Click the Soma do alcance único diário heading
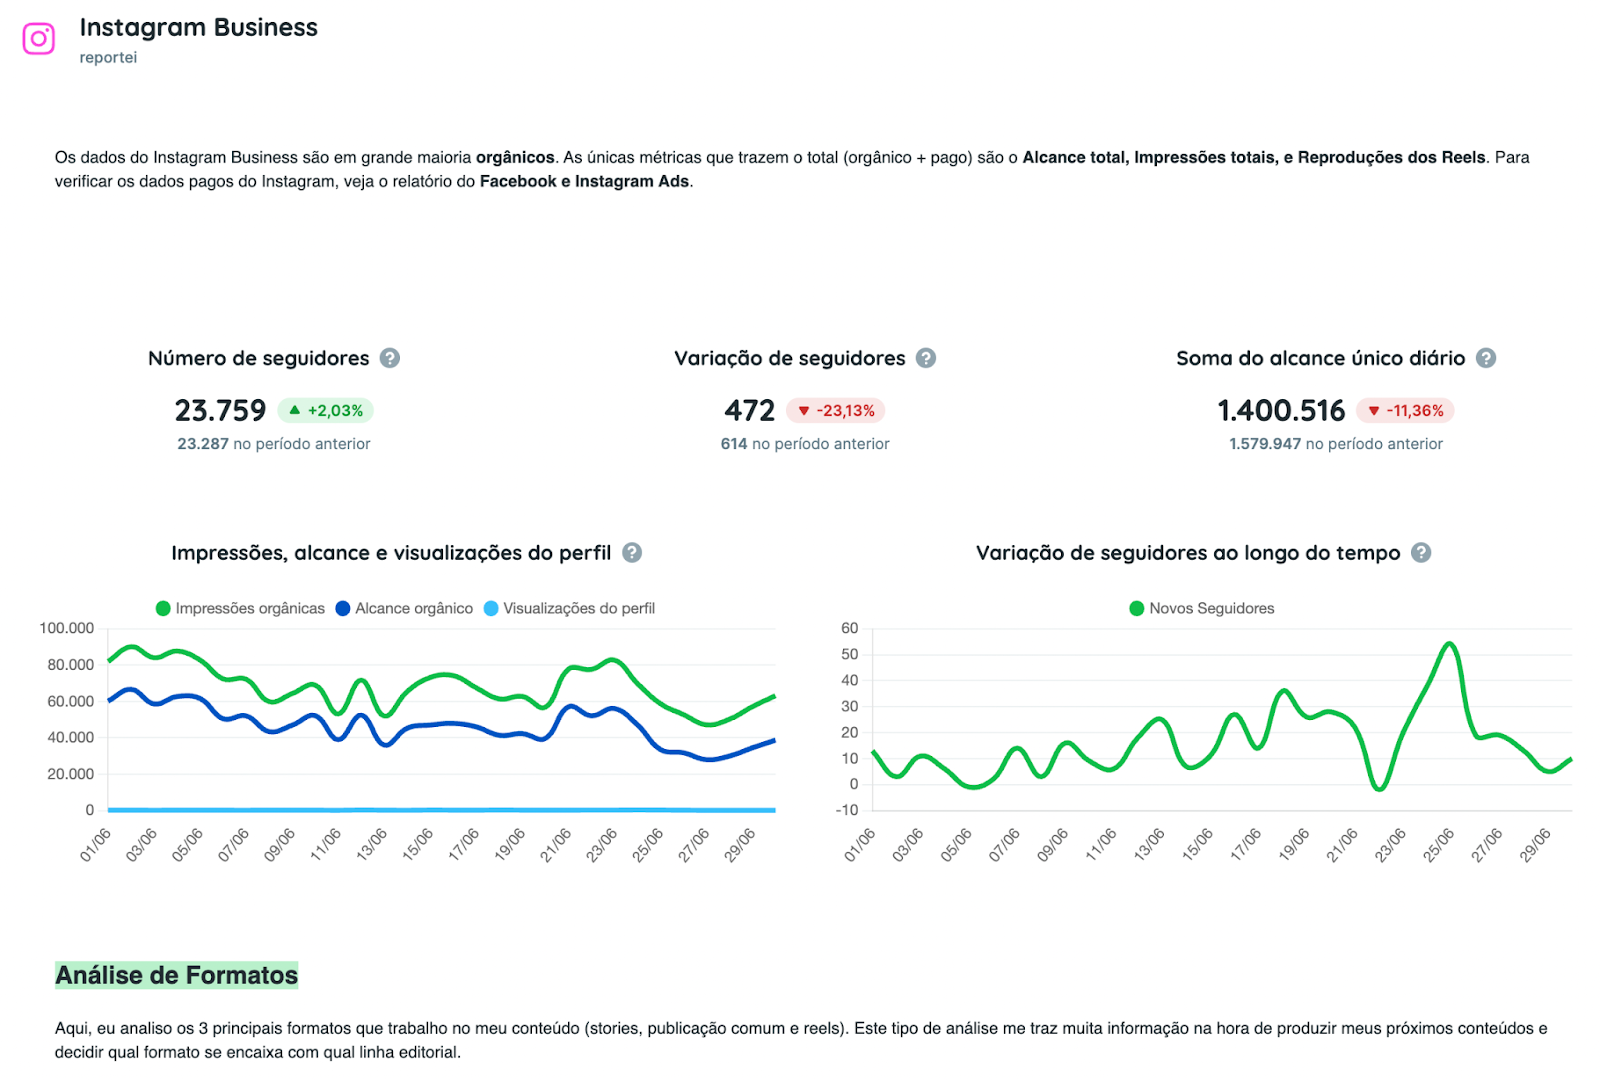This screenshot has width=1600, height=1080. (x=1320, y=358)
